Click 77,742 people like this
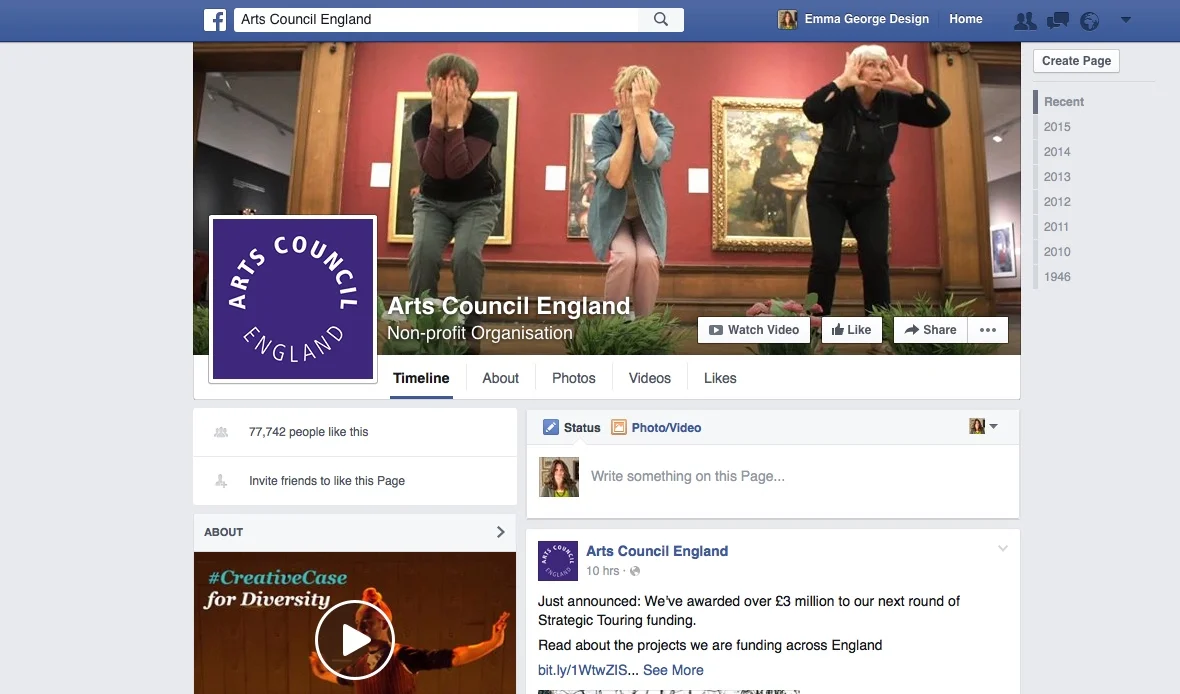 tap(309, 432)
